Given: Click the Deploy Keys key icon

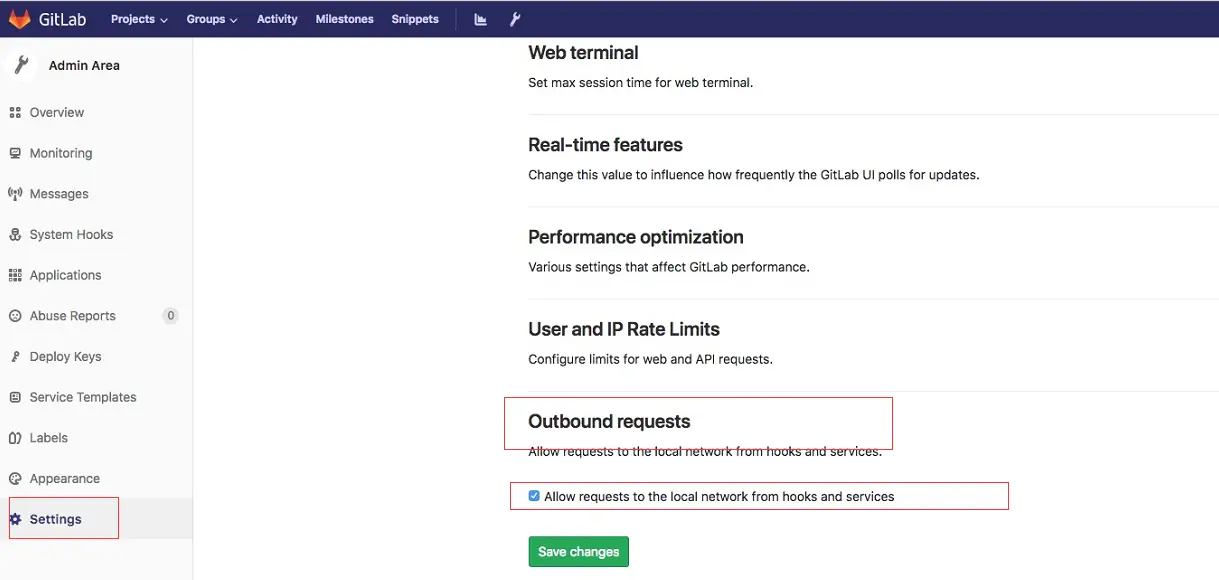Looking at the screenshot, I should coord(14,356).
